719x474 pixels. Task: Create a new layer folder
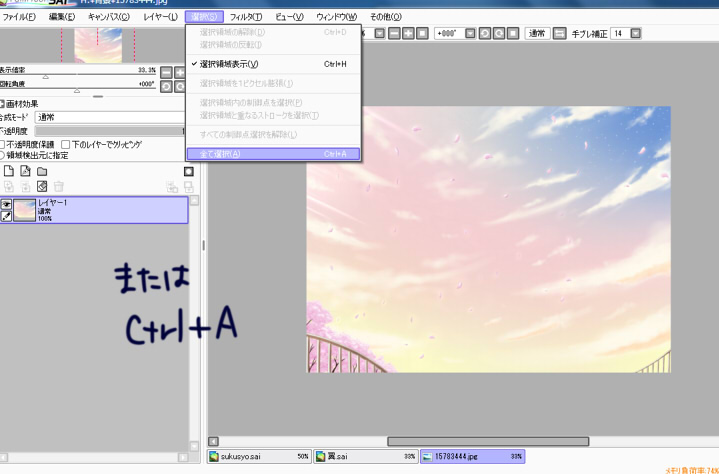pos(42,171)
